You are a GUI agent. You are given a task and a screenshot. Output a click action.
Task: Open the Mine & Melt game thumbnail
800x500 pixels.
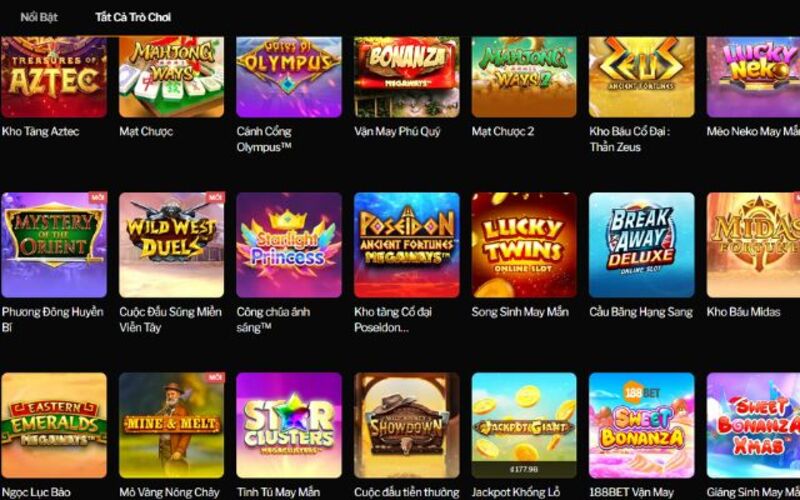(x=171, y=425)
